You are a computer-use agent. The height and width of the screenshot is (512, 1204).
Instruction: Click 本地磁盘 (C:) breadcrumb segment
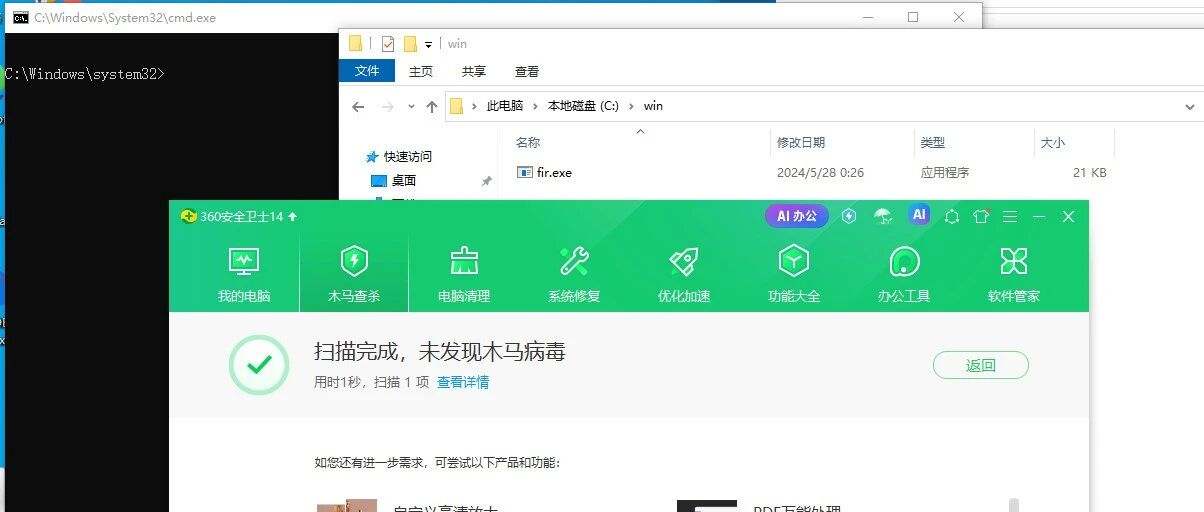pyautogui.click(x=583, y=106)
